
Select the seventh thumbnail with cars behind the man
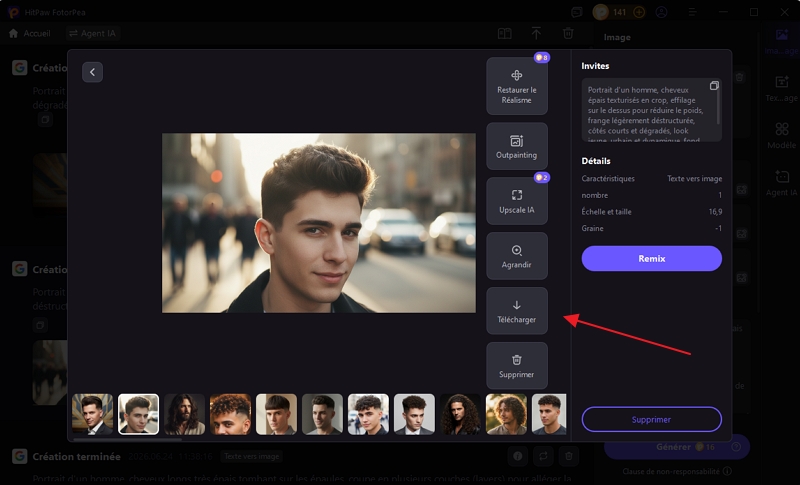click(x=368, y=414)
